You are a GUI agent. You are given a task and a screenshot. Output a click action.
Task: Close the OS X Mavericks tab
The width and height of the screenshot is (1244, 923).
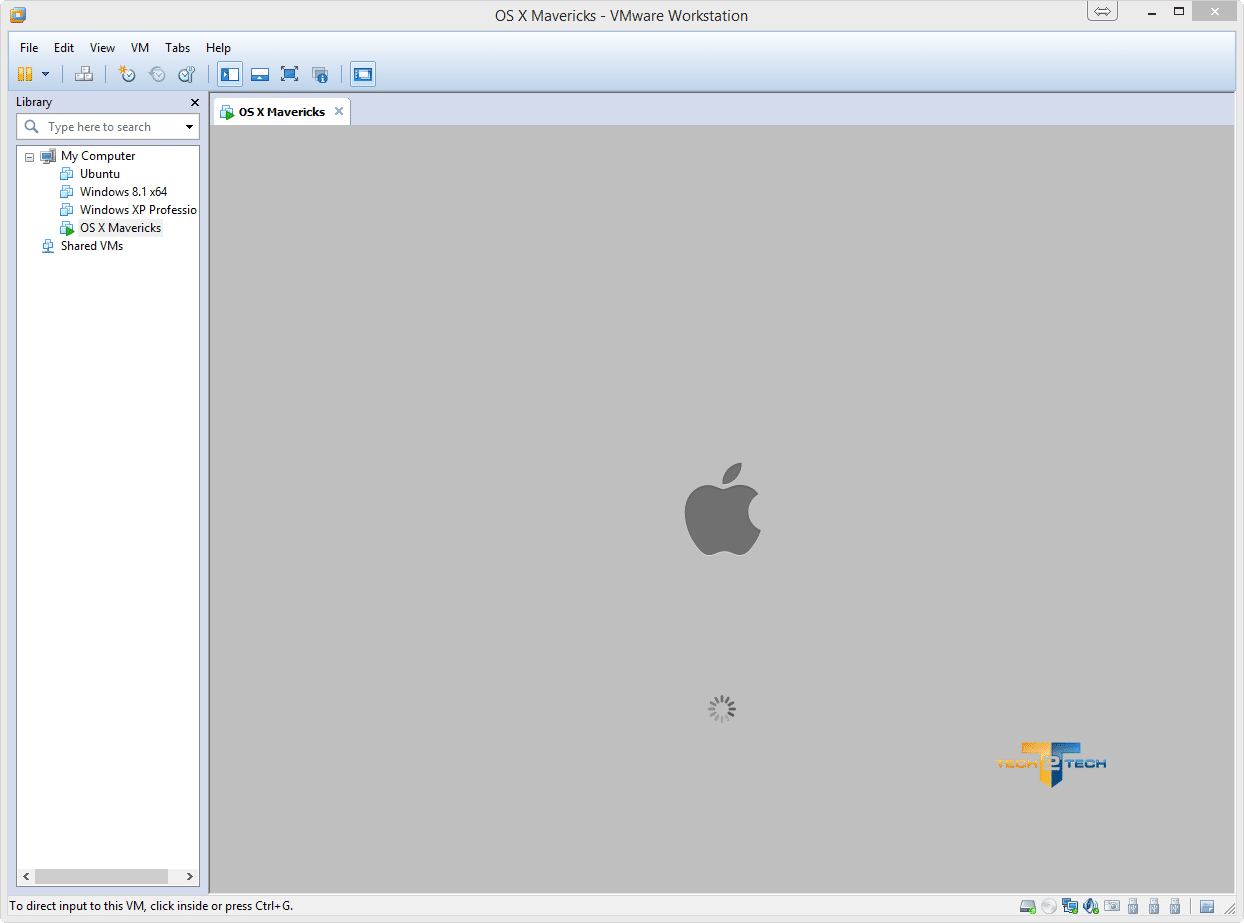pos(339,111)
